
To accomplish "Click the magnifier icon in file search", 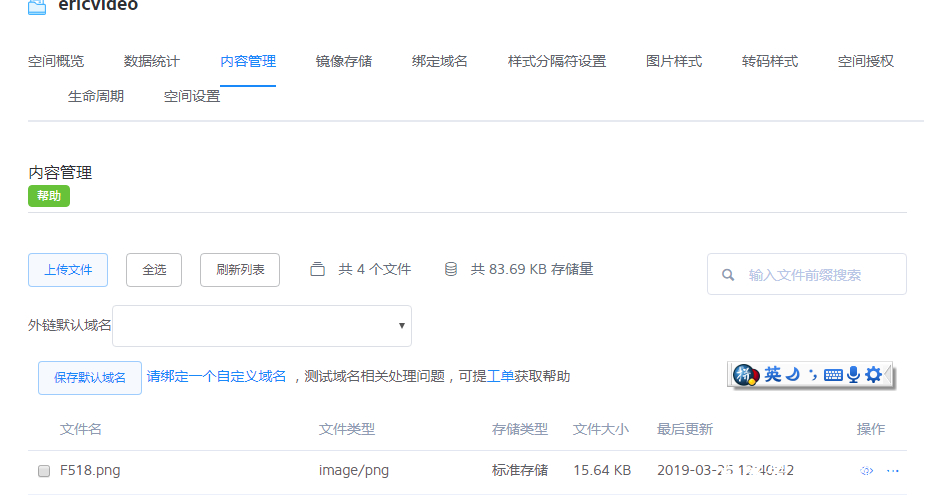I will pos(728,275).
